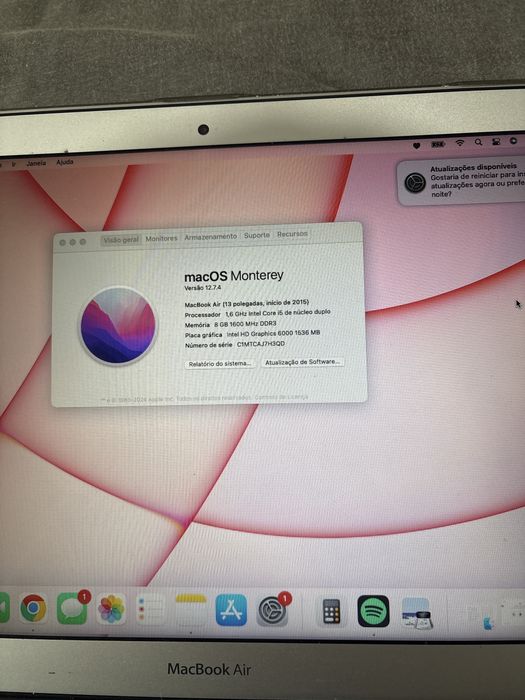The width and height of the screenshot is (525, 700).
Task: Open the Suporte tab
Action: point(257,235)
